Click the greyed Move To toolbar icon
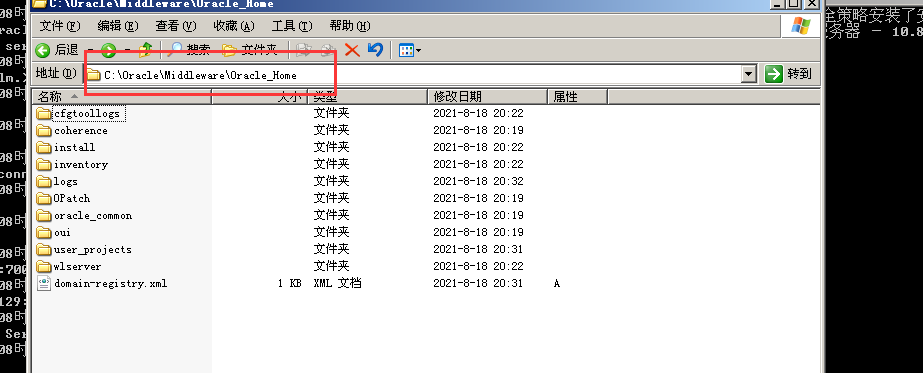 tap(304, 50)
